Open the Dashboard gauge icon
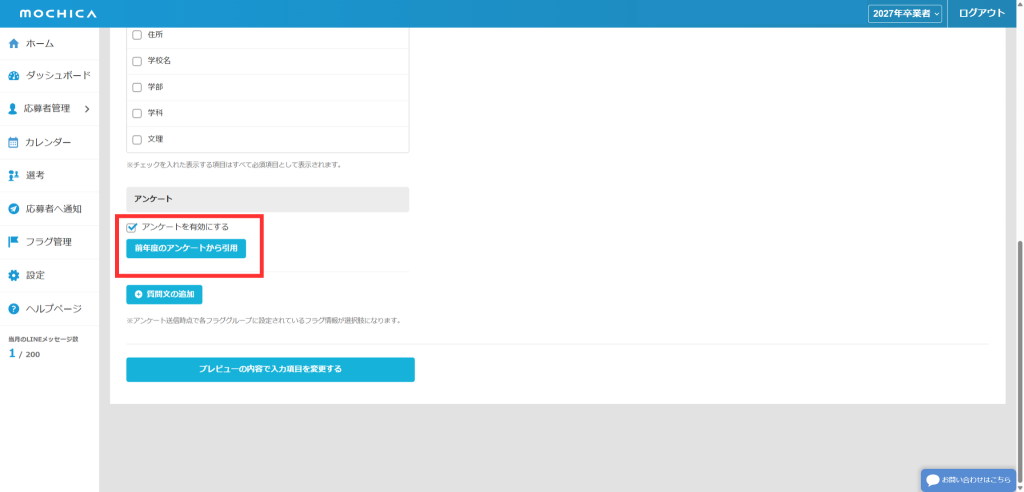The height and width of the screenshot is (492, 1024). (x=14, y=76)
